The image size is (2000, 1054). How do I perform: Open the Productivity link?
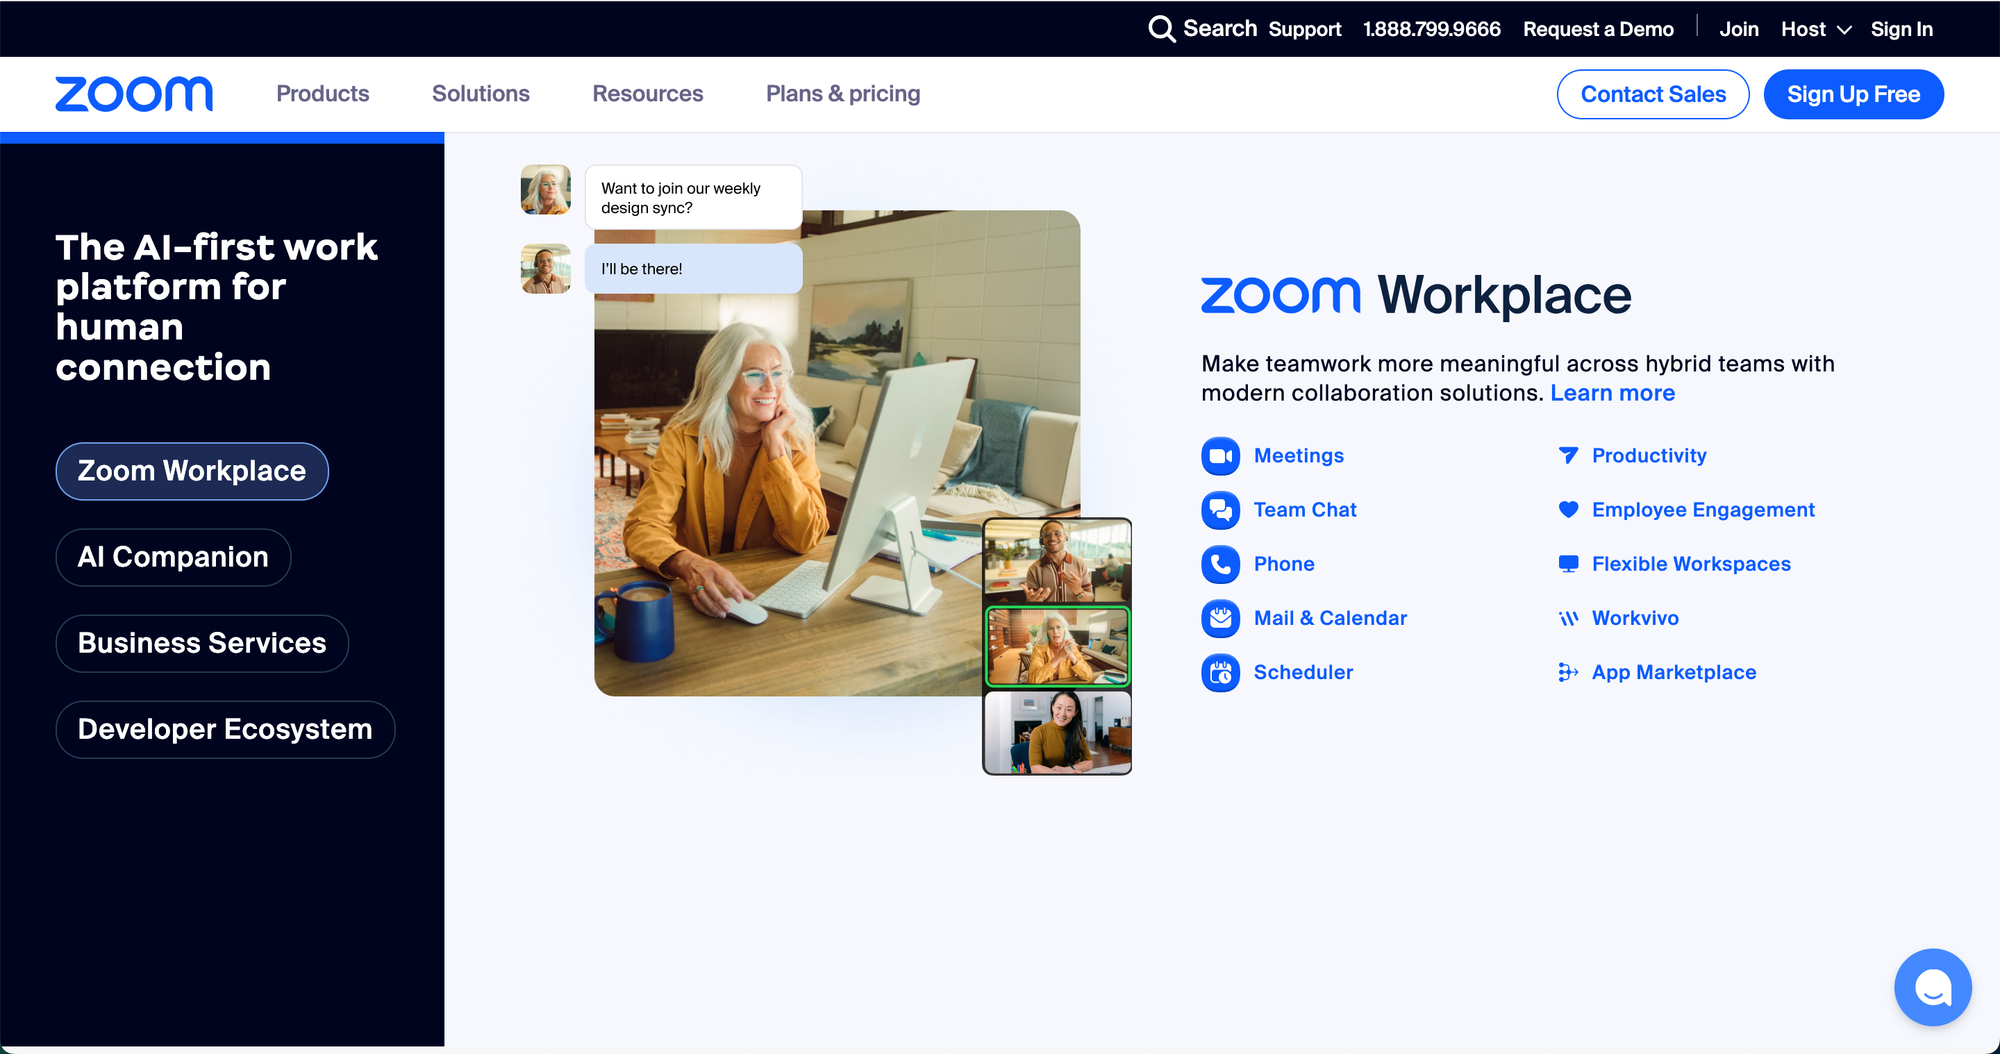click(1649, 456)
